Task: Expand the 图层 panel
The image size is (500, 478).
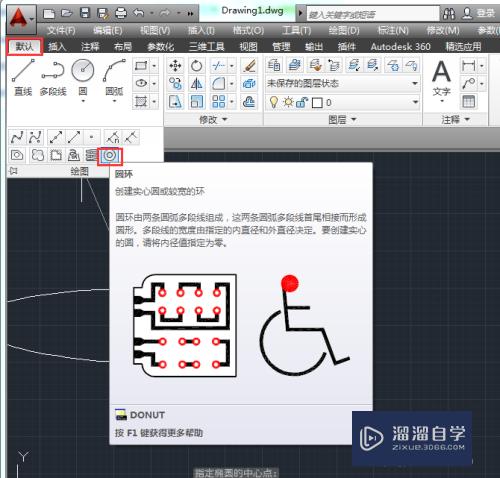Action: (x=342, y=119)
